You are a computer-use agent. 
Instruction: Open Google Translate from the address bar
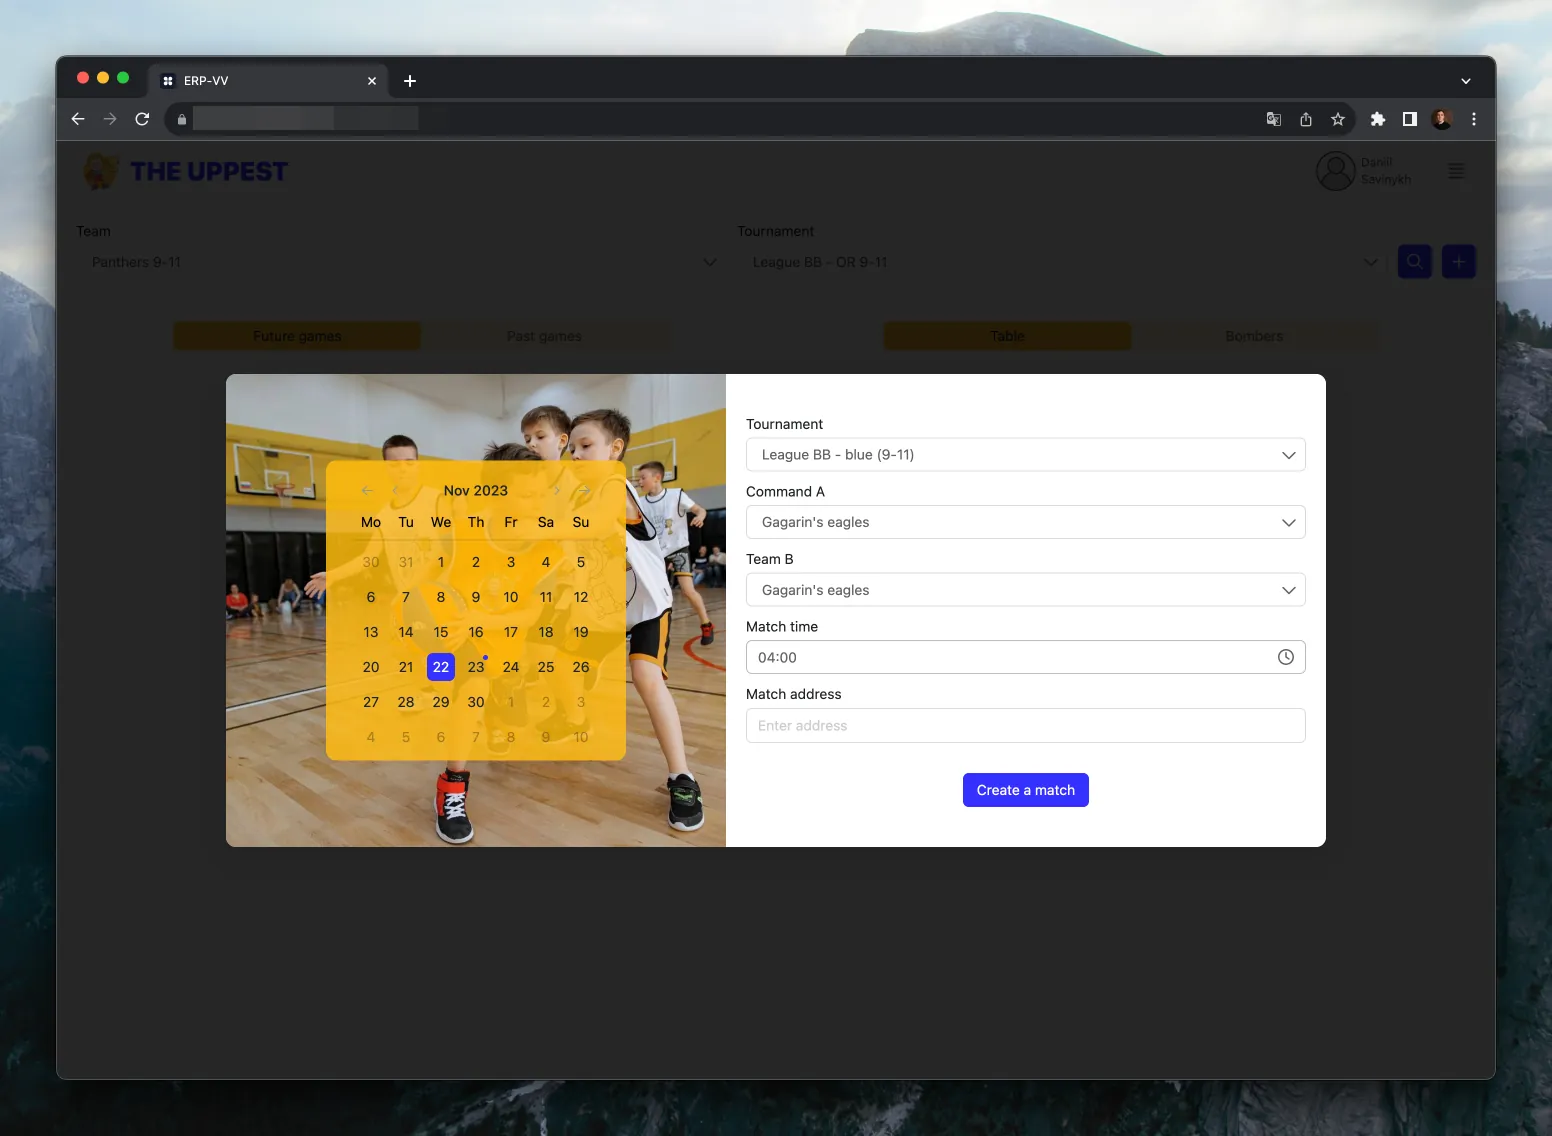coord(1272,118)
